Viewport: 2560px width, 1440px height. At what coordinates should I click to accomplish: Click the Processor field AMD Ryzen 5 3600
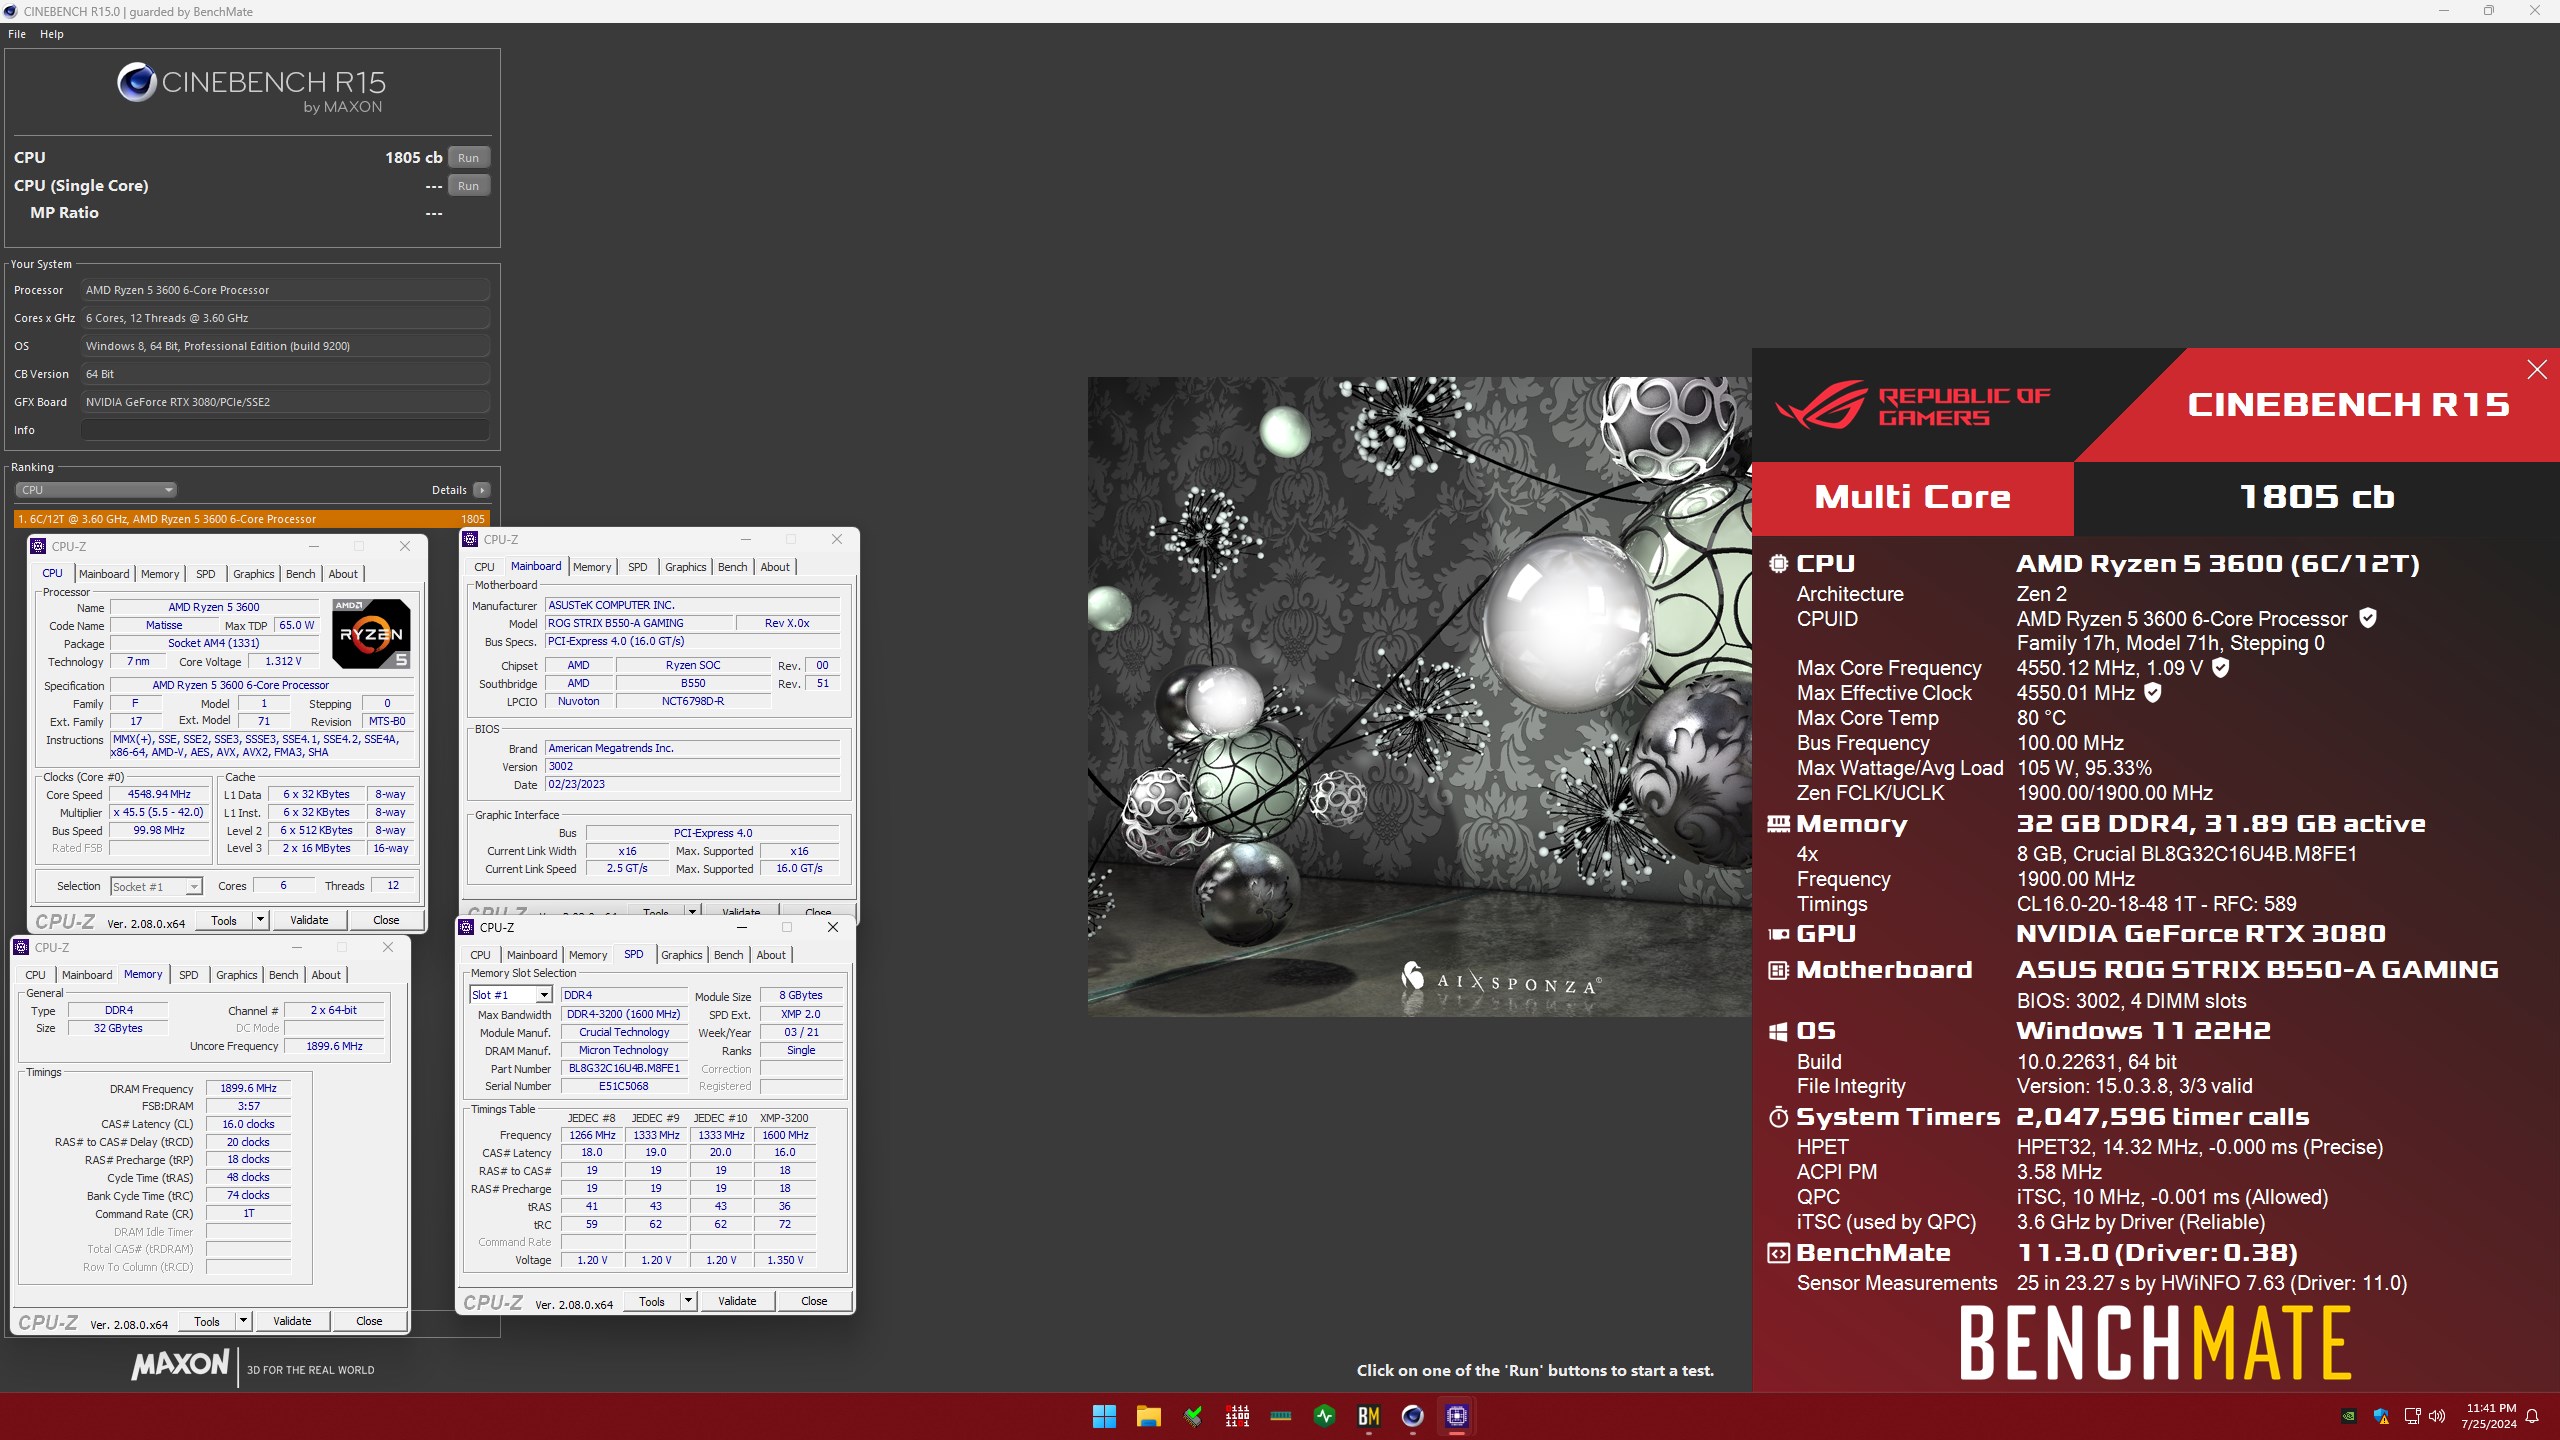285,290
